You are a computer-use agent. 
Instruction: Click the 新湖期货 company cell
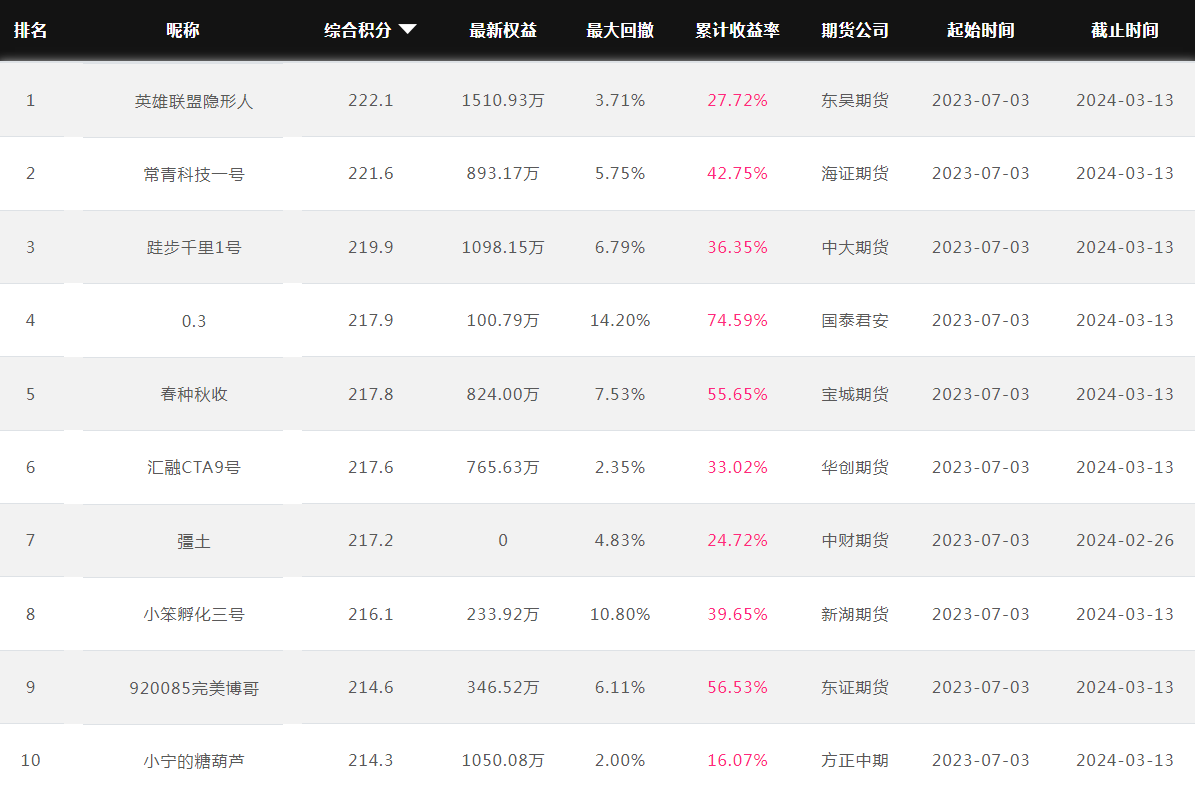(855, 614)
